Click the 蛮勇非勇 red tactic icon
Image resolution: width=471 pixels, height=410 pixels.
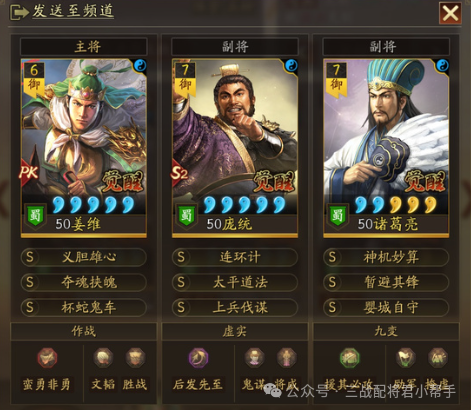pos(47,358)
